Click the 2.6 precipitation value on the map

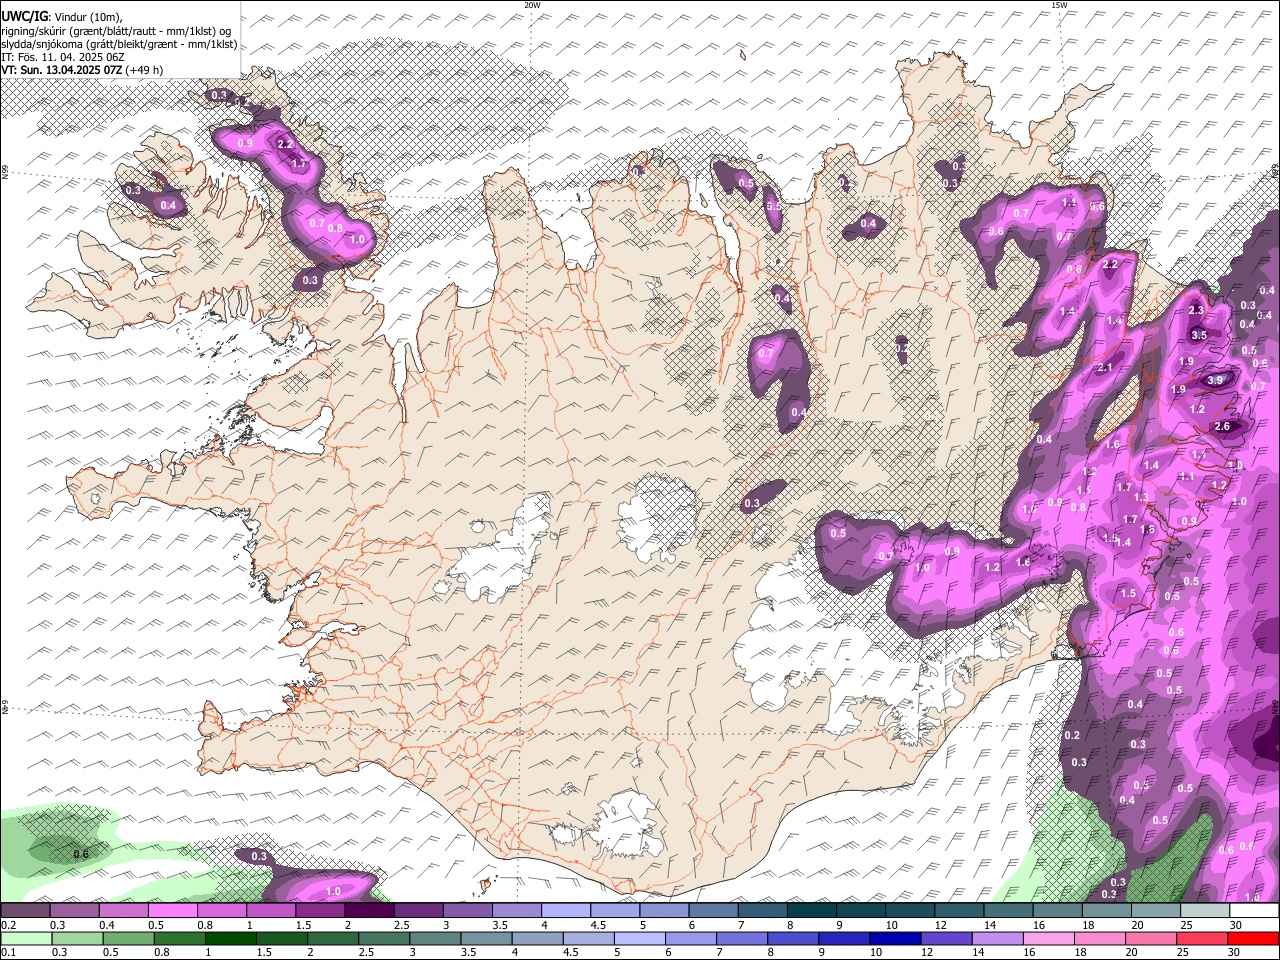click(x=1221, y=426)
